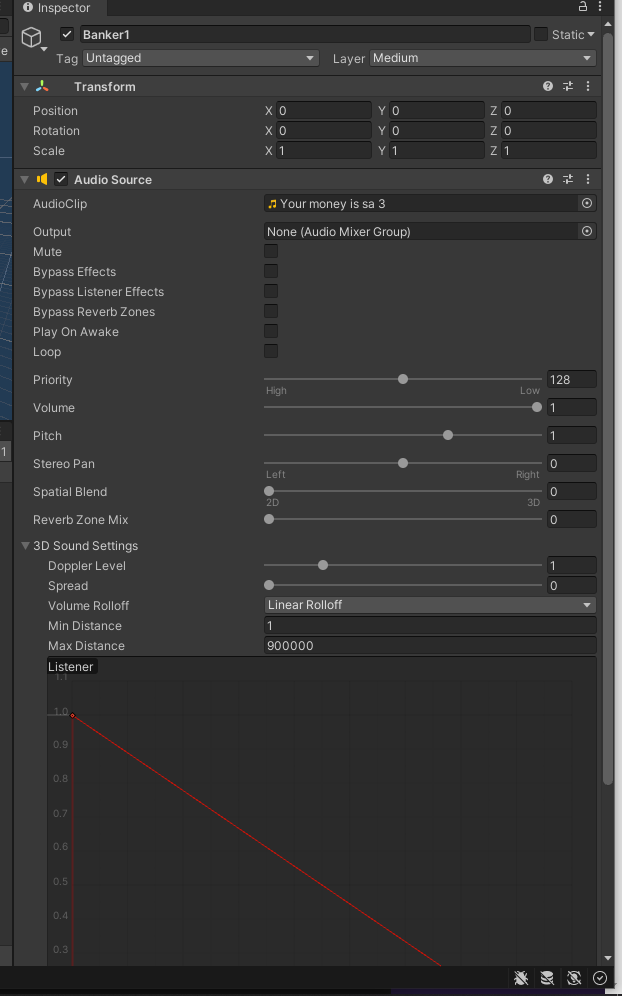
Task: Open the Inspector panel three-dot menu
Action: pyautogui.click(x=602, y=7)
